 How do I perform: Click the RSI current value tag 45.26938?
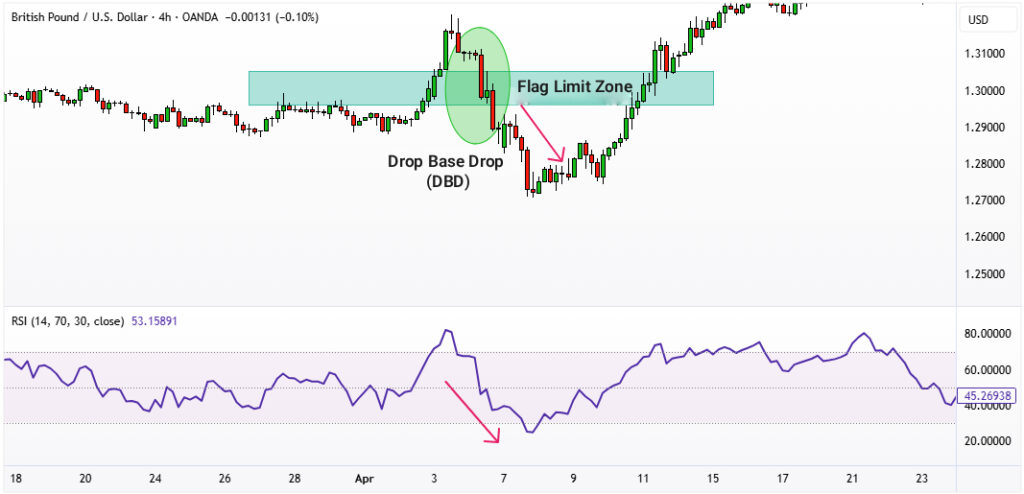tap(988, 396)
